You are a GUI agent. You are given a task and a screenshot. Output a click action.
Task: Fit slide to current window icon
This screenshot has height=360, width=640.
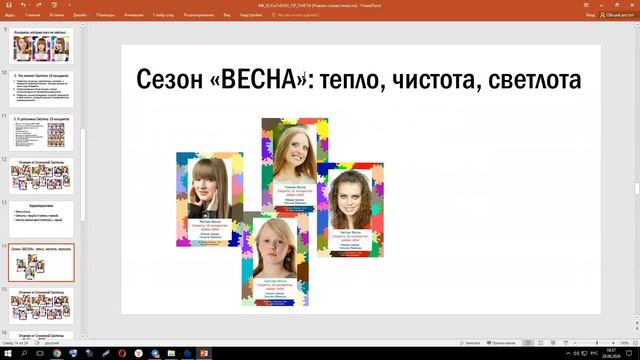(x=635, y=343)
